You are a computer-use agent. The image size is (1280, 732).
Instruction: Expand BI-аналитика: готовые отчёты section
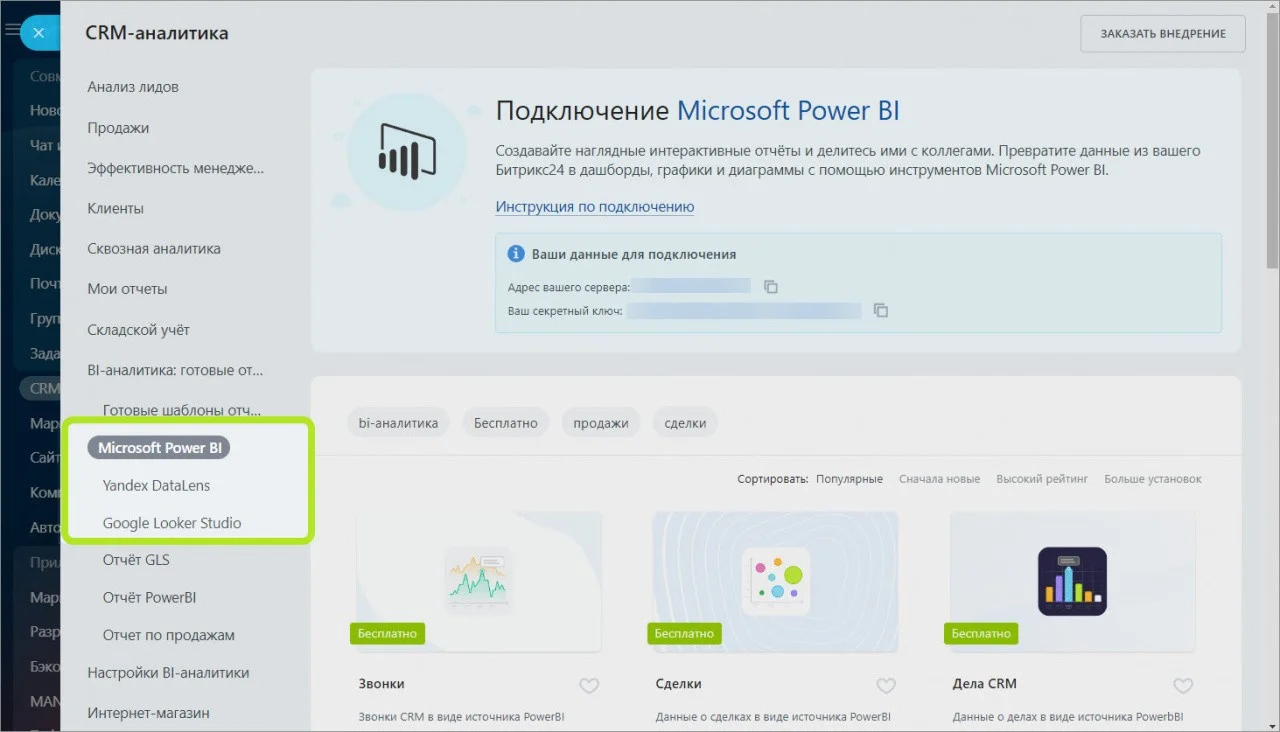click(x=175, y=370)
